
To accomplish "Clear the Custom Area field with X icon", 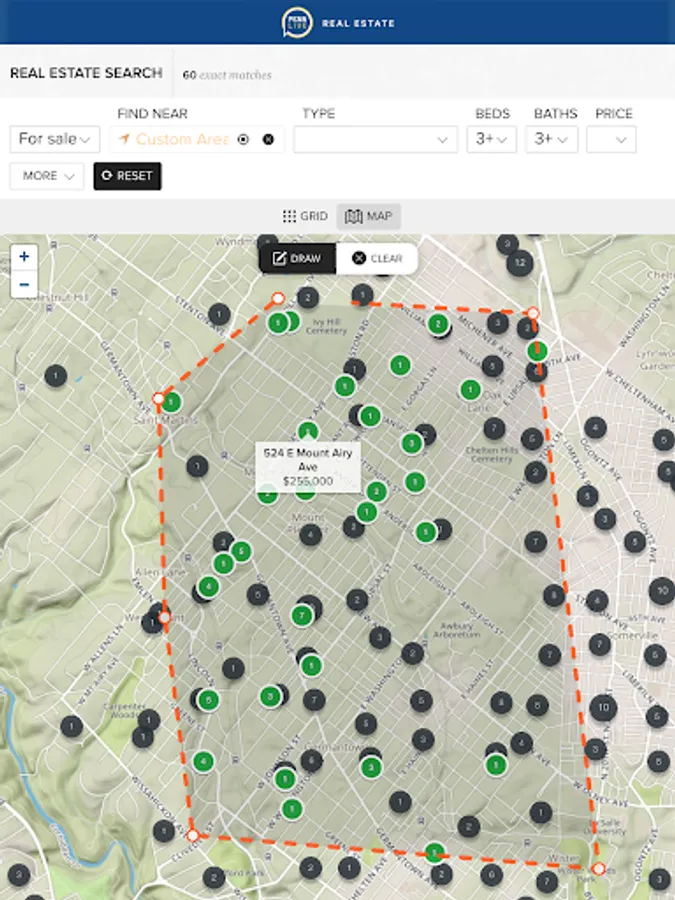I will click(x=268, y=139).
